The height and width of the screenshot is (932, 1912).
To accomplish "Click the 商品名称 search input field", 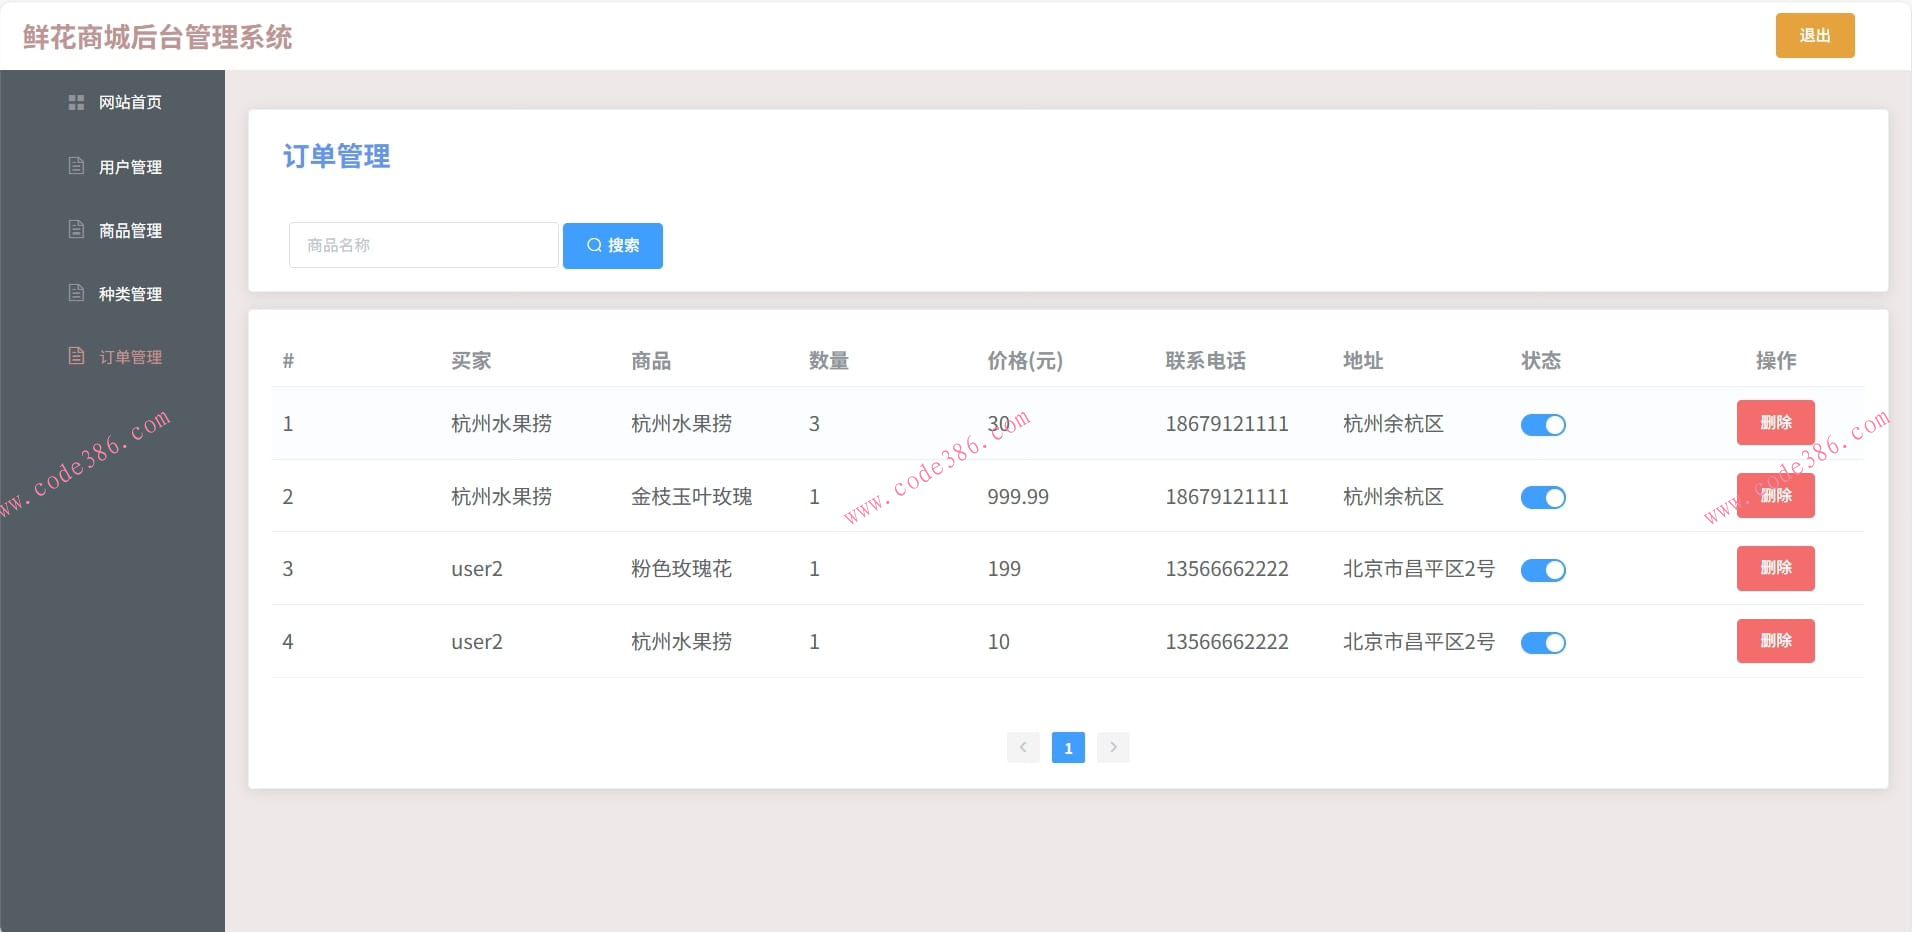I will pos(422,245).
